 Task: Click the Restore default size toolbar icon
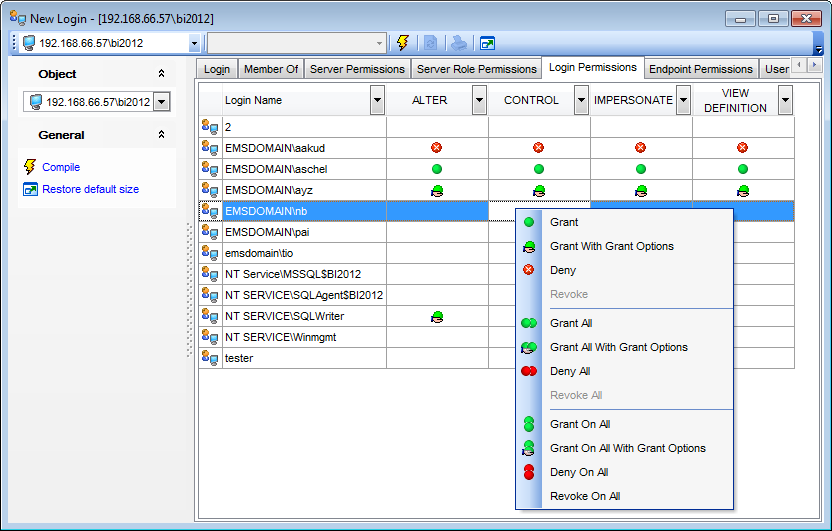click(x=487, y=43)
